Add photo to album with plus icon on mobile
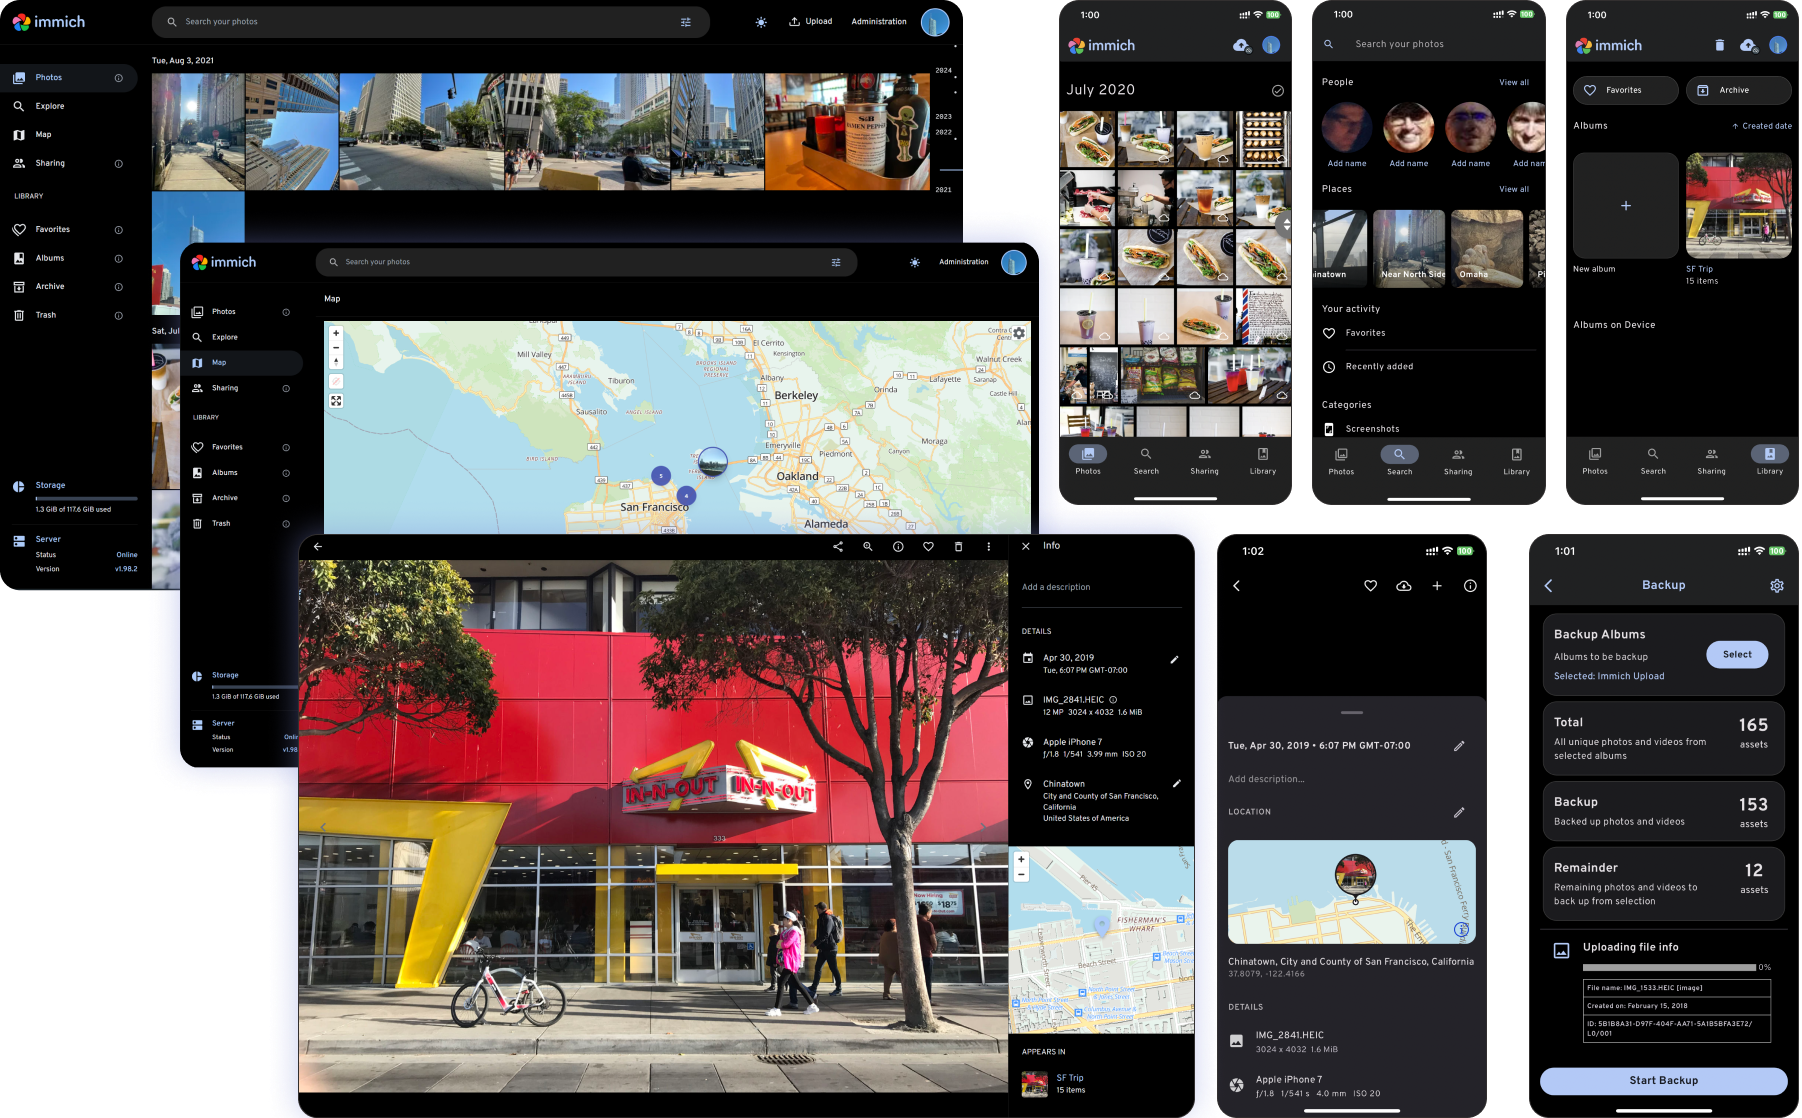The height and width of the screenshot is (1118, 1802). pos(1437,586)
